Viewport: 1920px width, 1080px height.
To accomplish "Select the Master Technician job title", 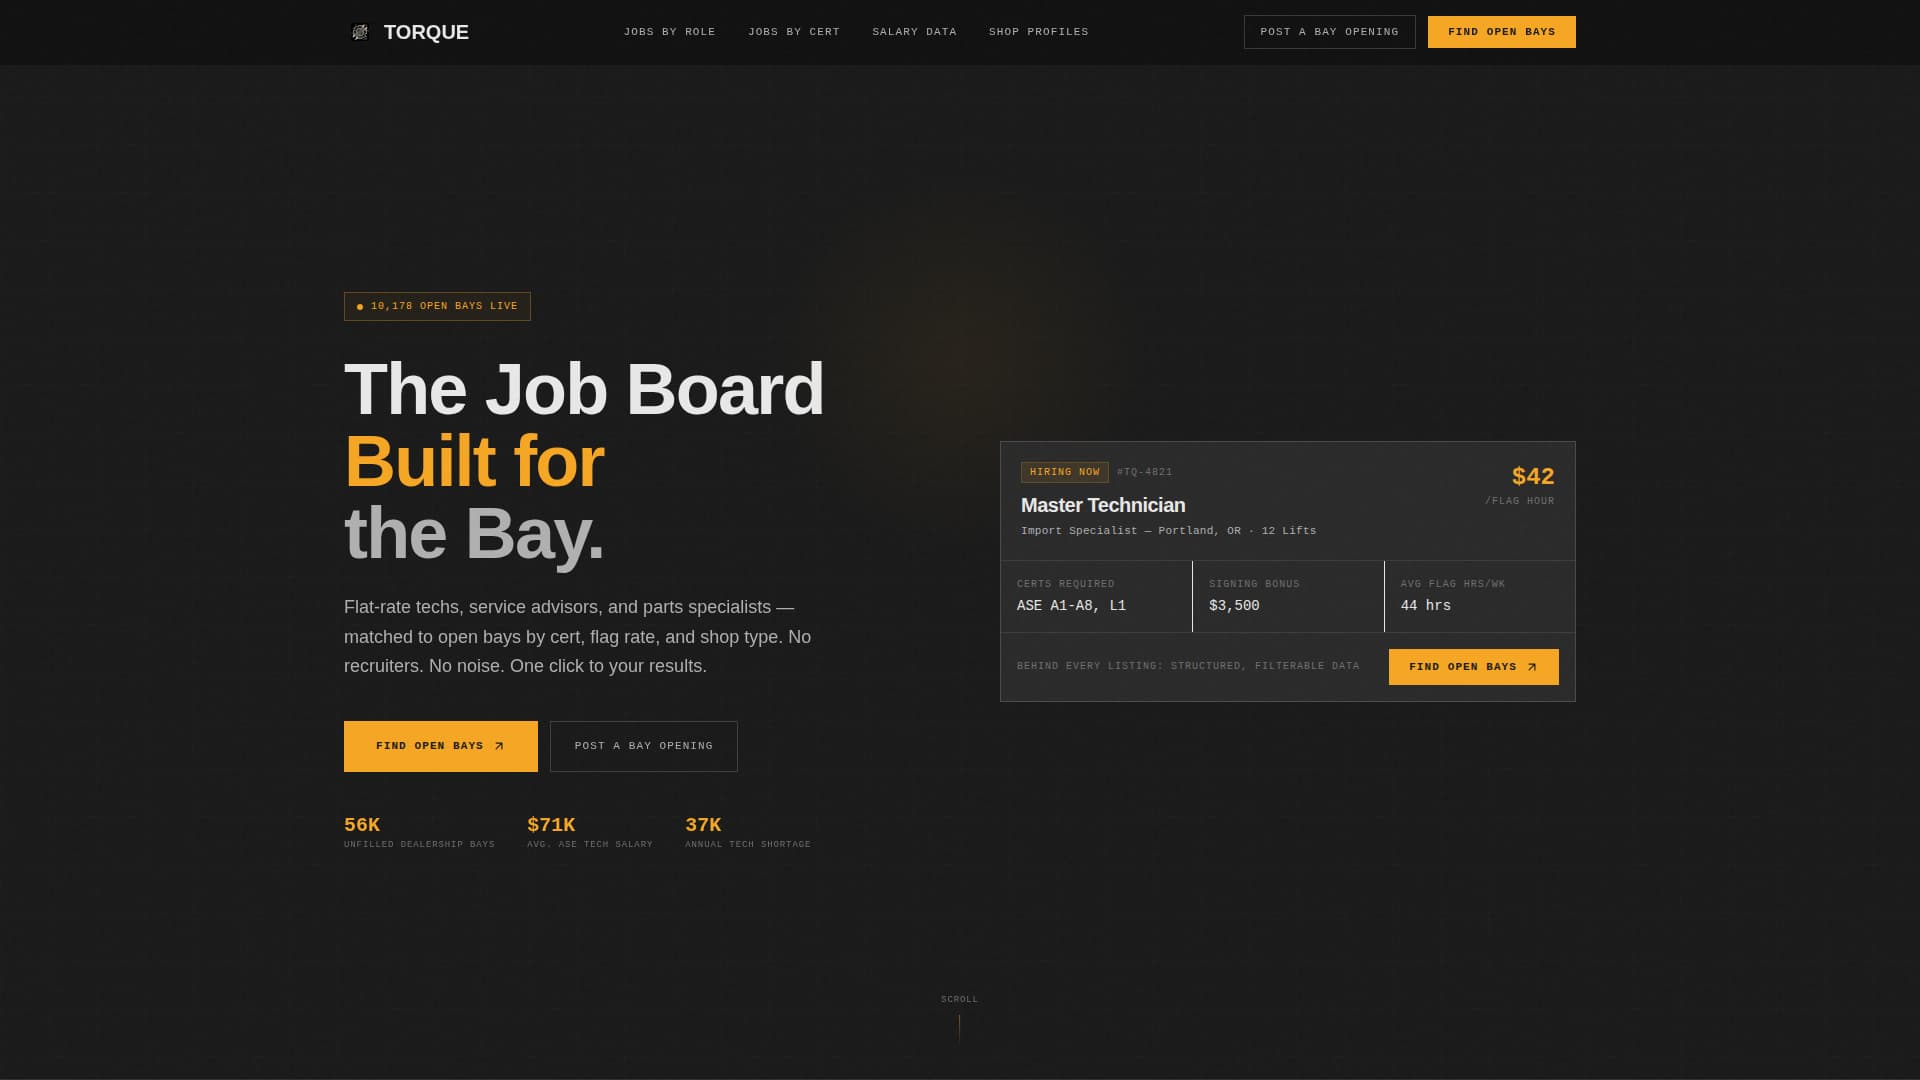I will pyautogui.click(x=1103, y=505).
